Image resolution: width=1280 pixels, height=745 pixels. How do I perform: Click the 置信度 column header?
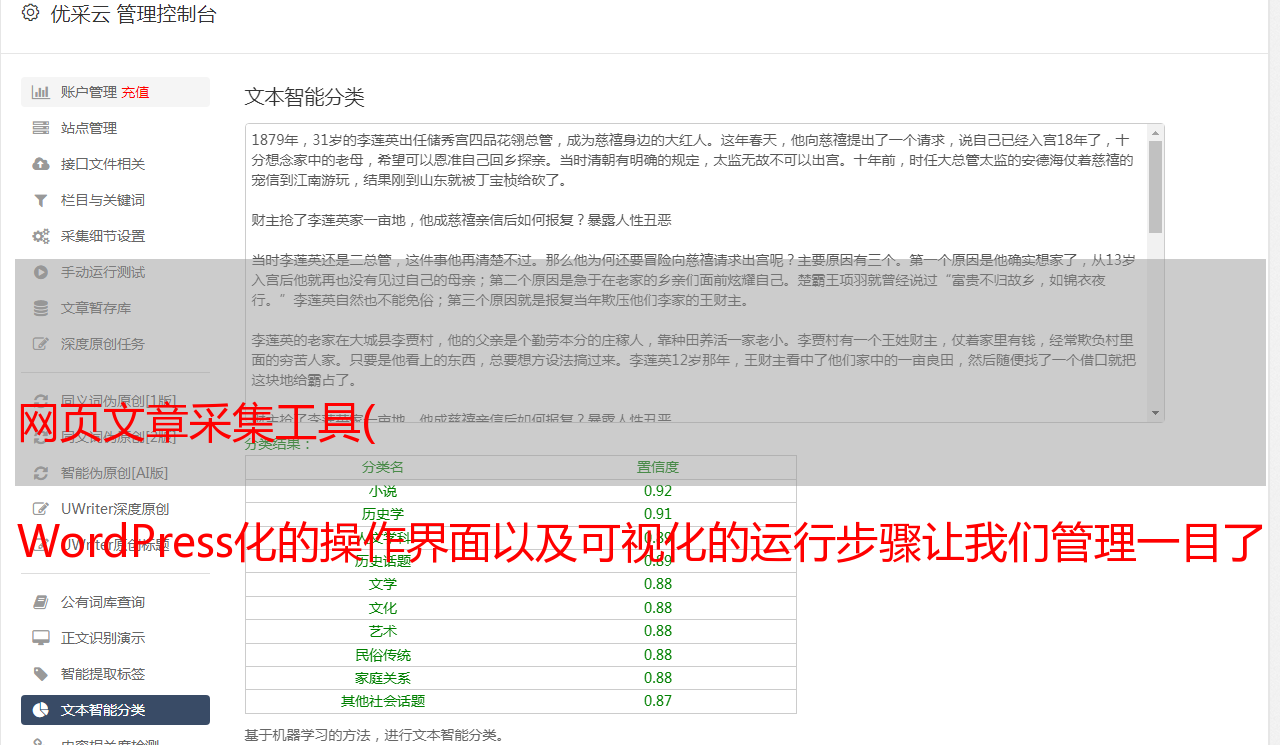(658, 467)
